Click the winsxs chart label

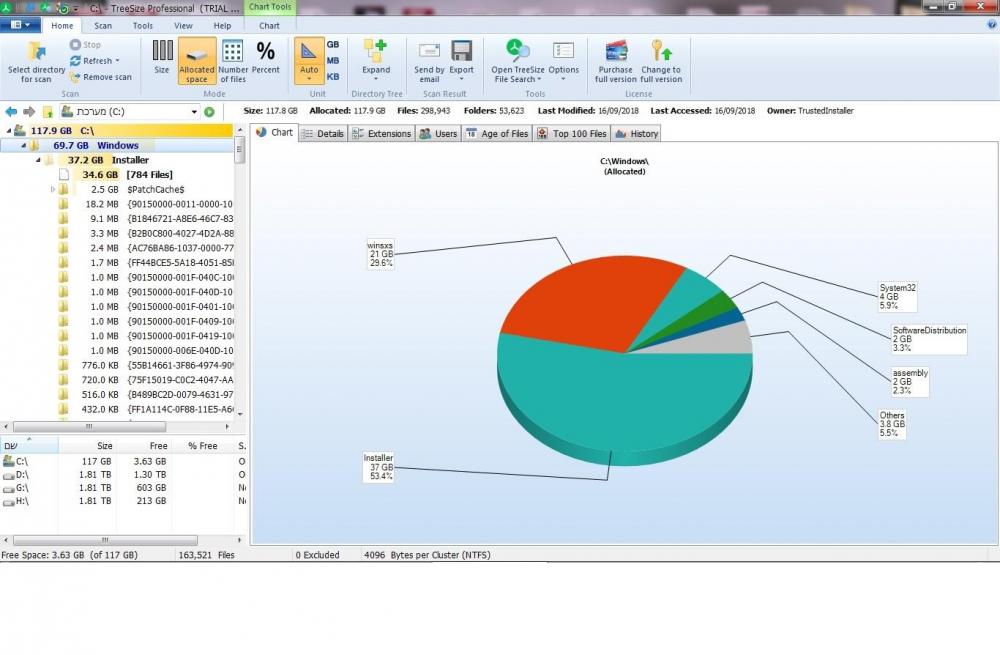click(381, 254)
